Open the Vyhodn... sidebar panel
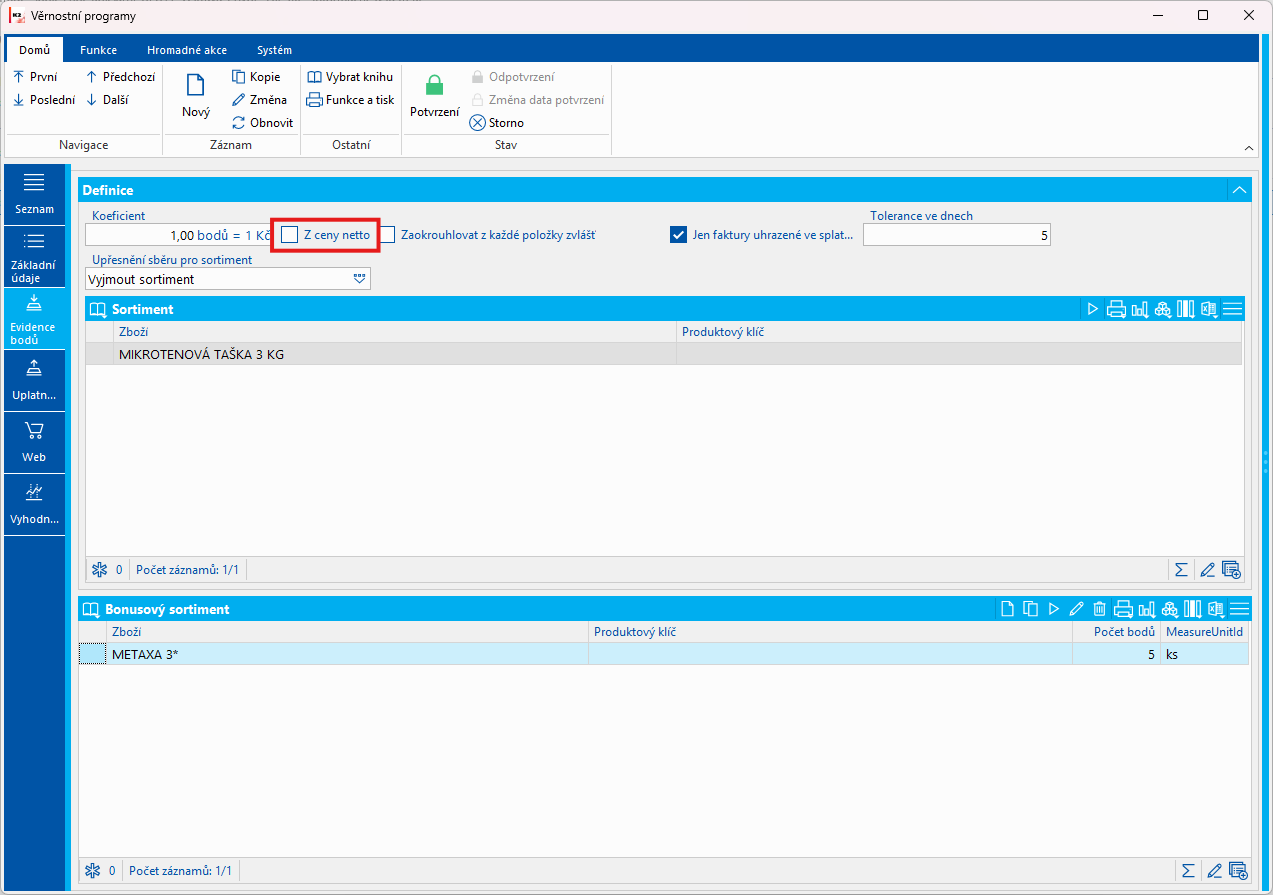 pyautogui.click(x=35, y=504)
